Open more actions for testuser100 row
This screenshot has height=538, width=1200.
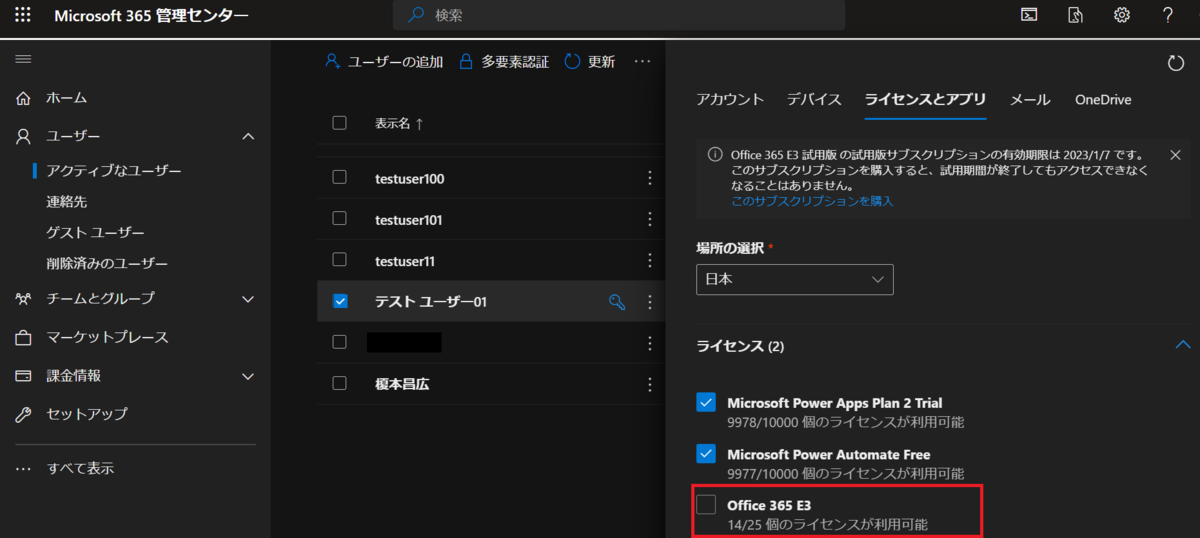tap(650, 178)
